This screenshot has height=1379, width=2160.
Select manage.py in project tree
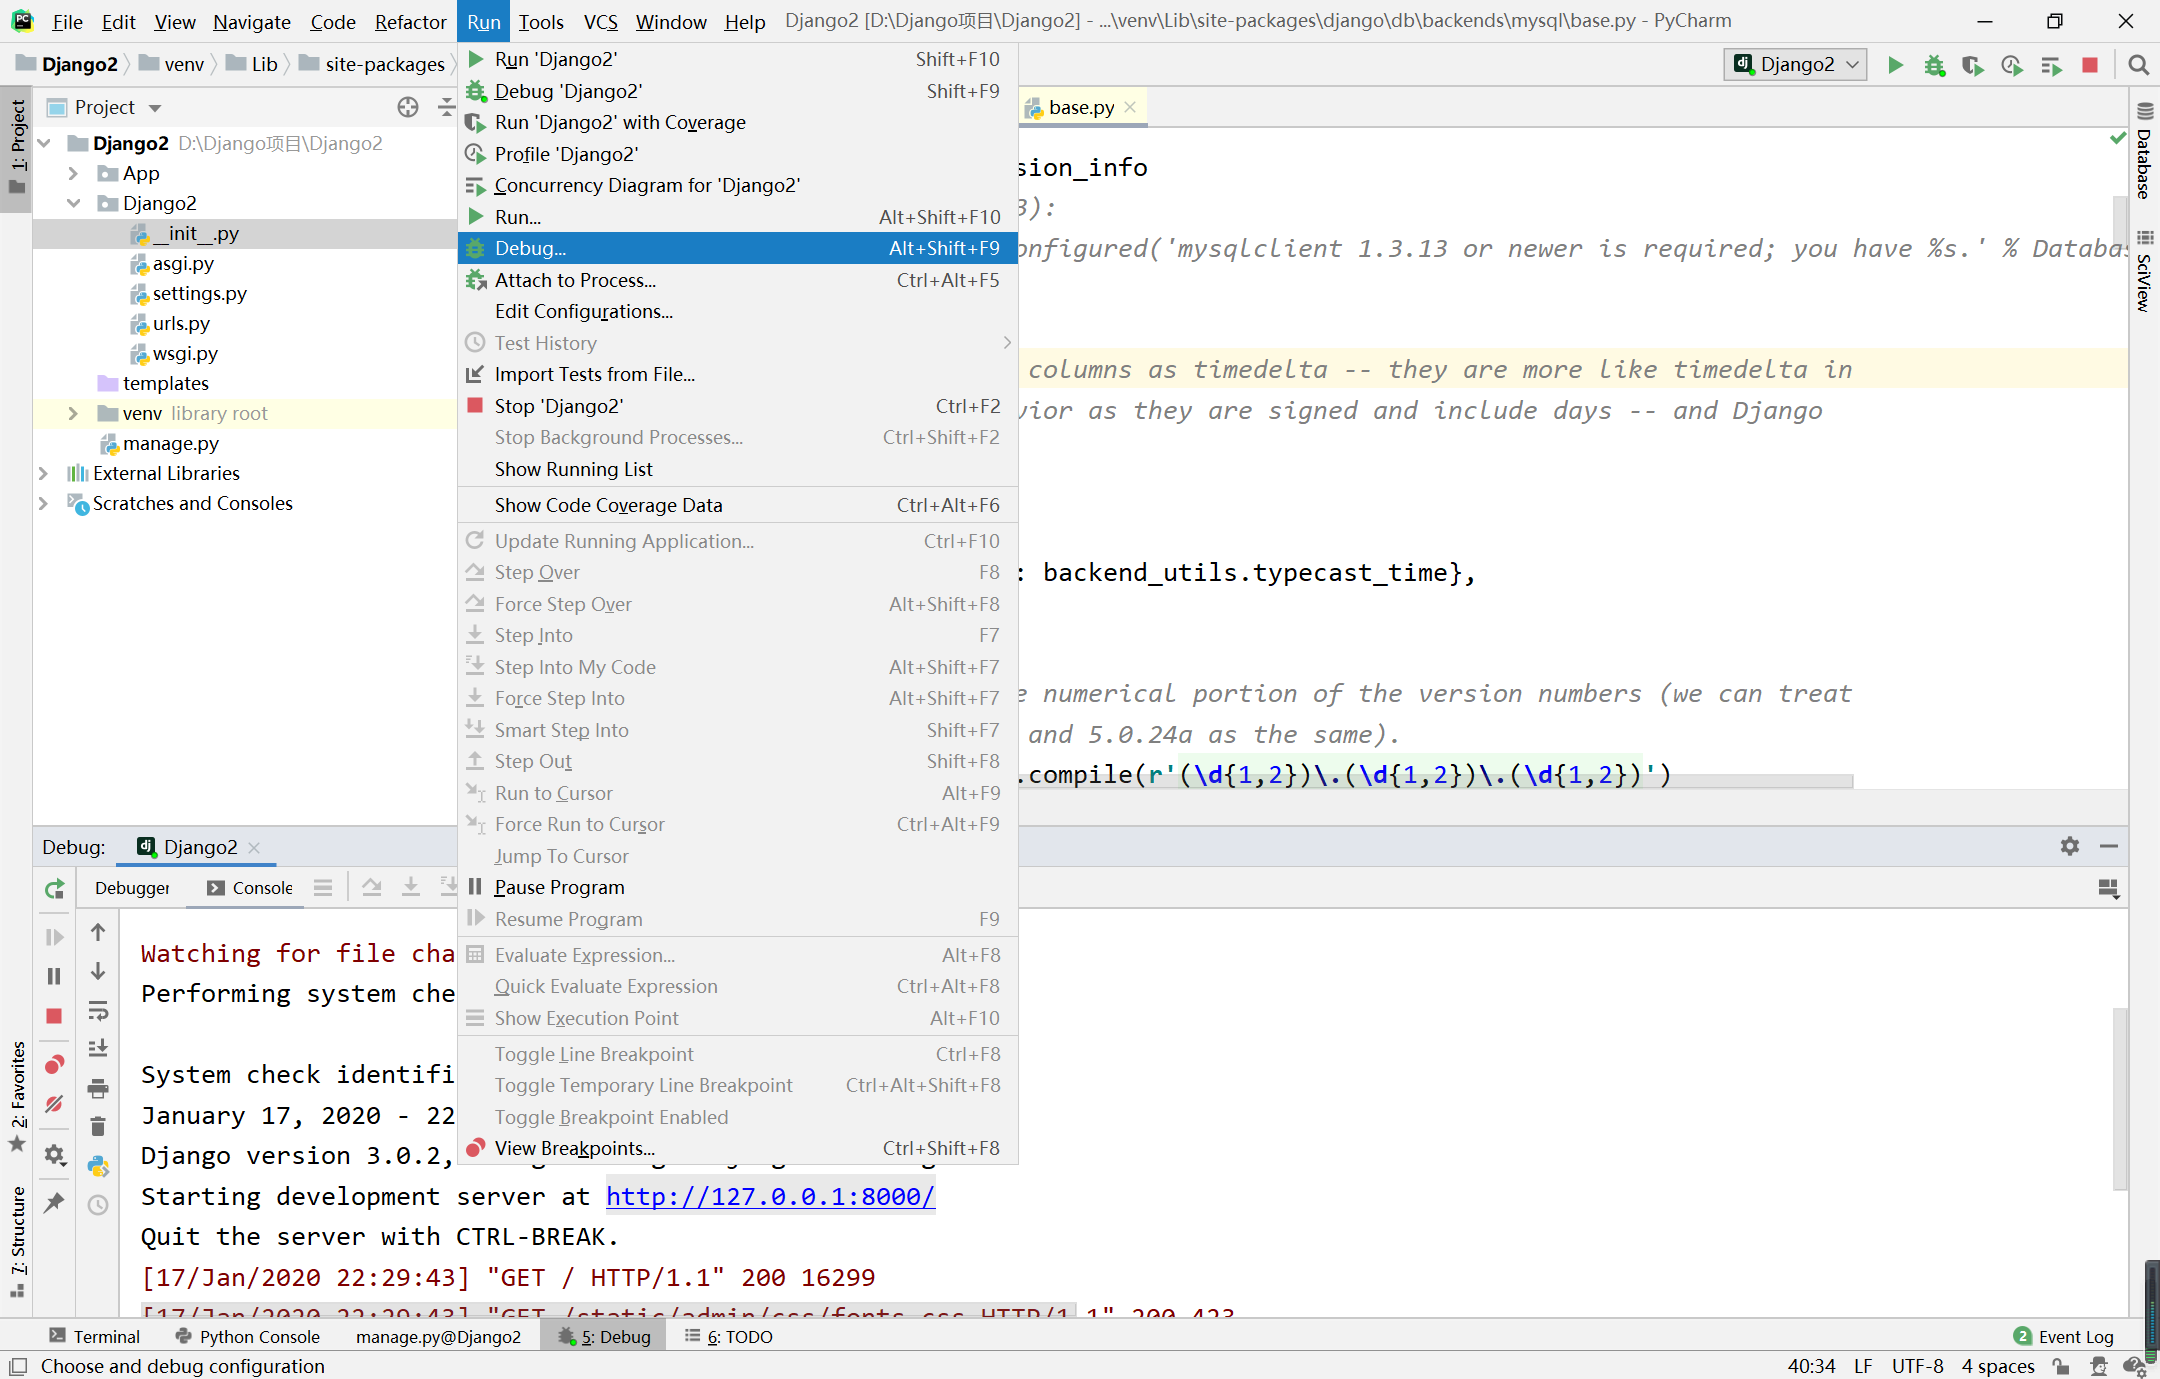170,443
